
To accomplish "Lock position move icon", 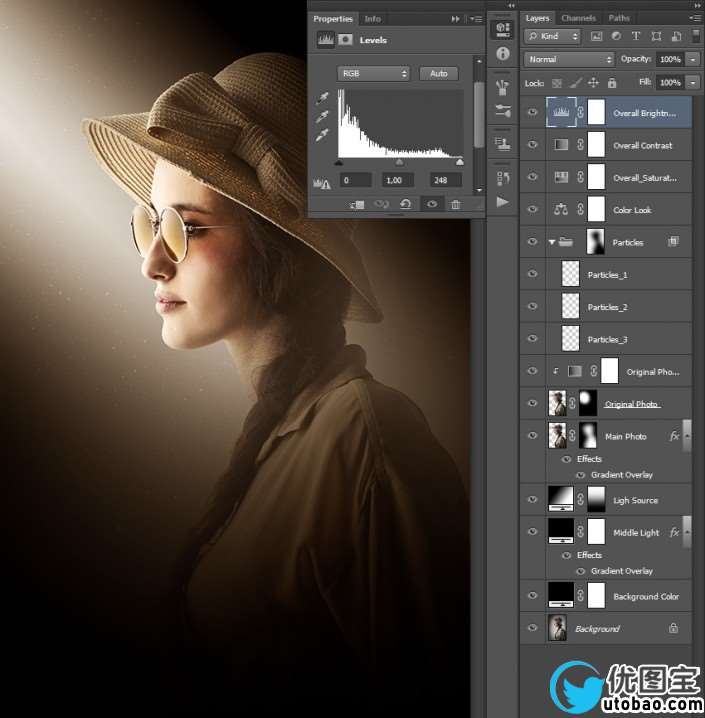I will [593, 83].
